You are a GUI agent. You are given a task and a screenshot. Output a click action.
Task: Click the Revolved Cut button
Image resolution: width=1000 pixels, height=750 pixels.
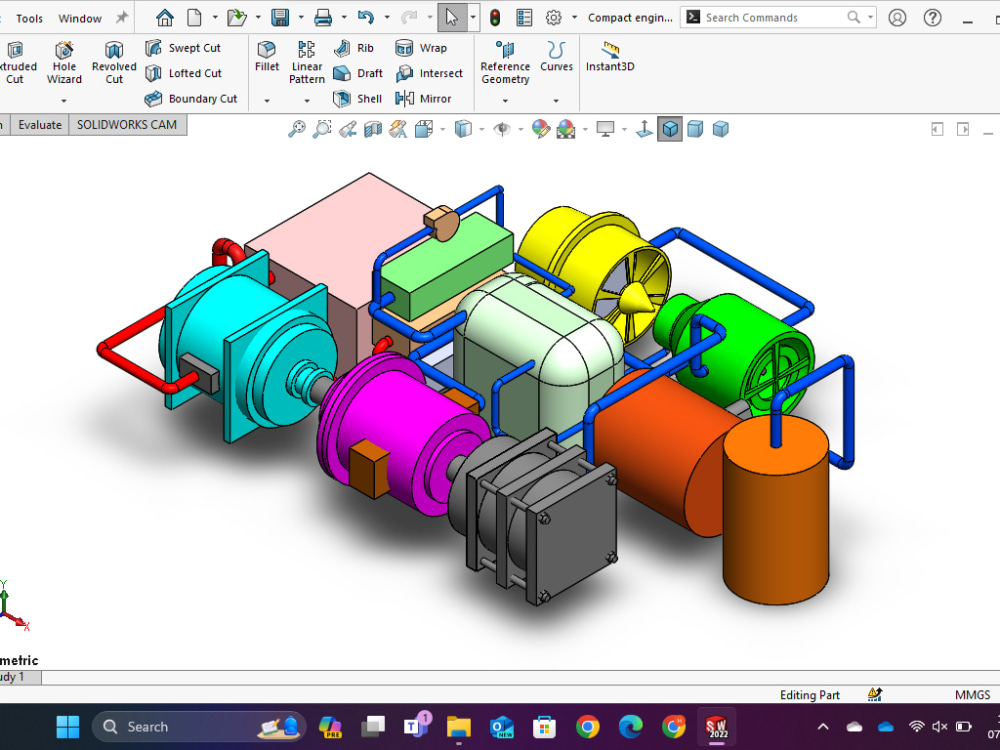113,60
